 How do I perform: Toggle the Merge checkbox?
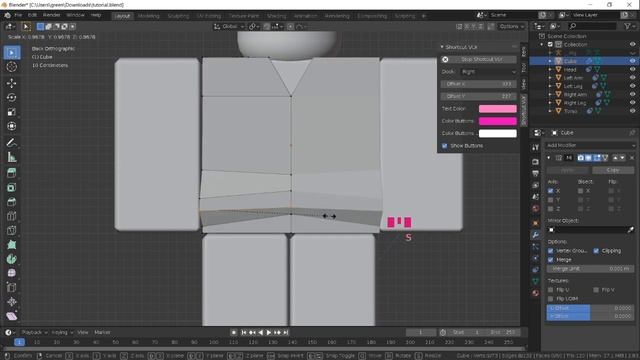point(550,260)
